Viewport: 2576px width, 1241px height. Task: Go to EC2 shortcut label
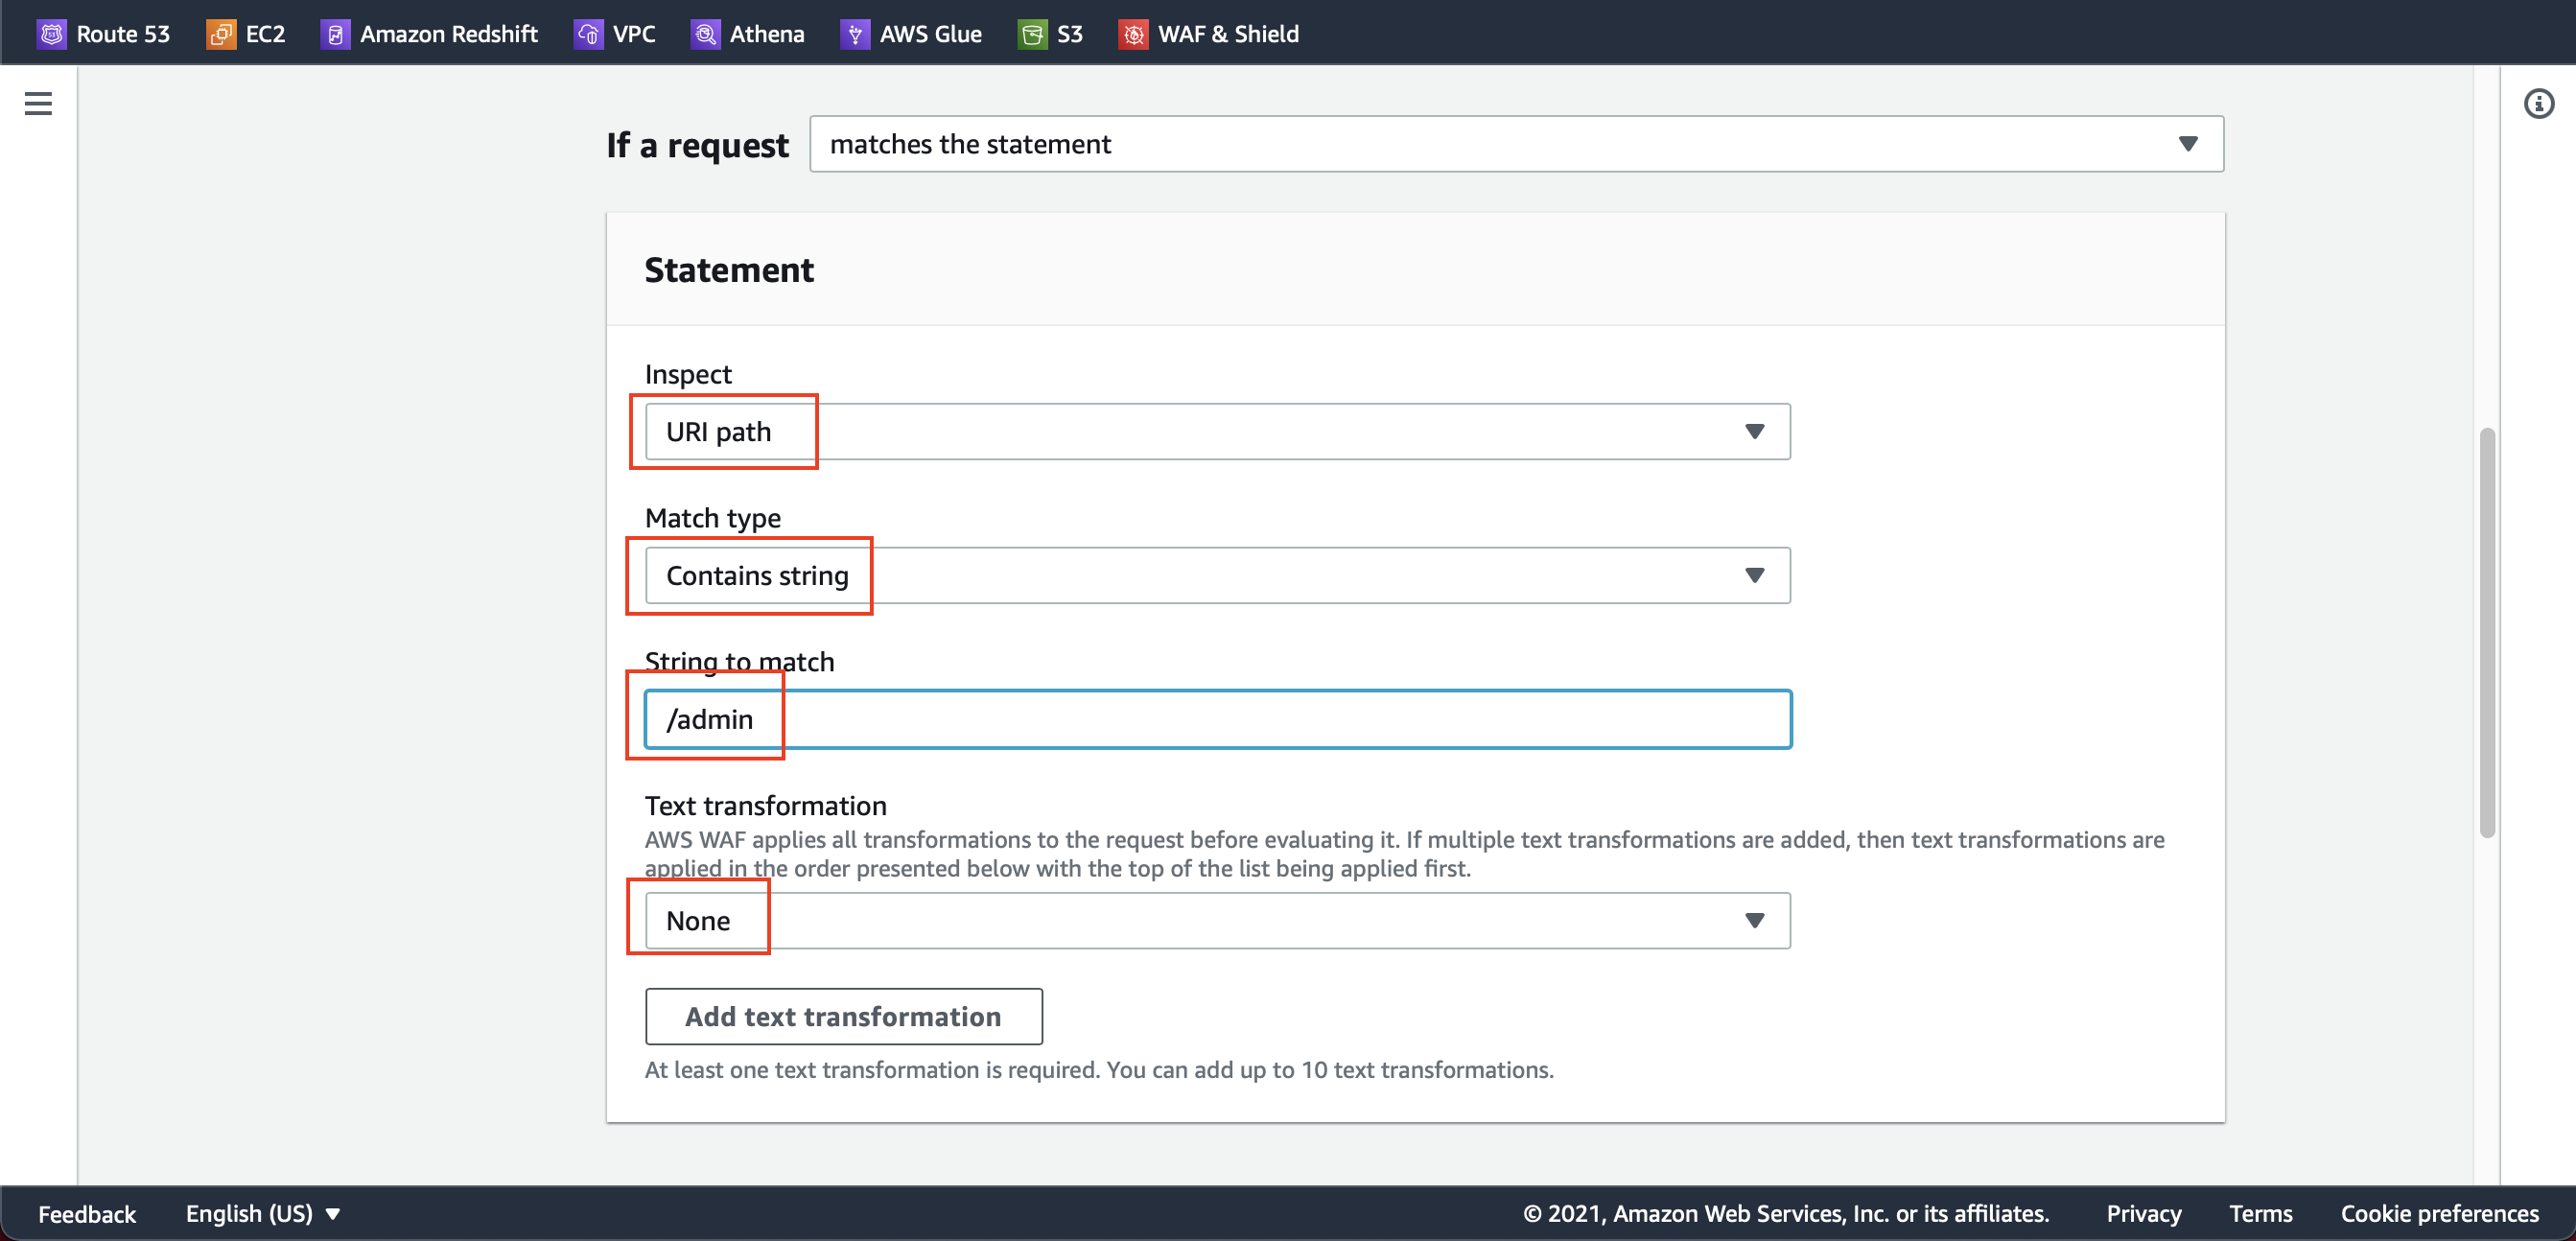pos(265,34)
